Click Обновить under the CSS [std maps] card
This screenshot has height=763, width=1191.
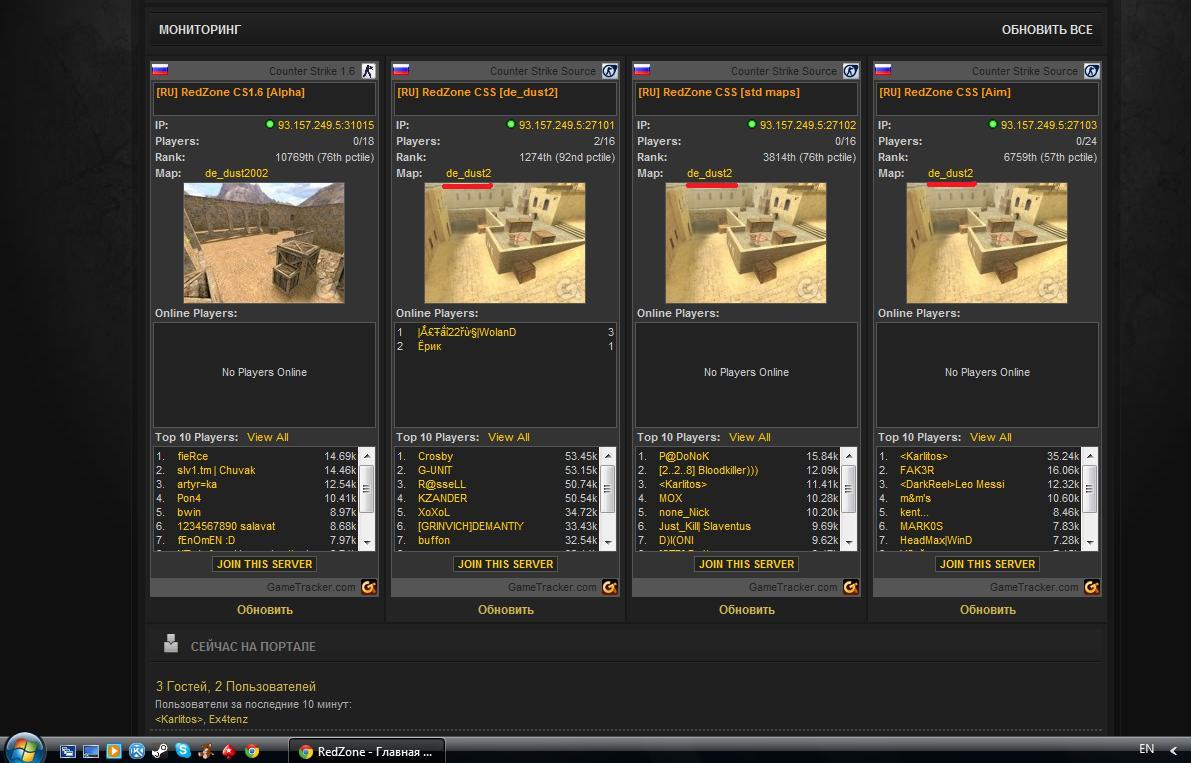click(x=747, y=610)
